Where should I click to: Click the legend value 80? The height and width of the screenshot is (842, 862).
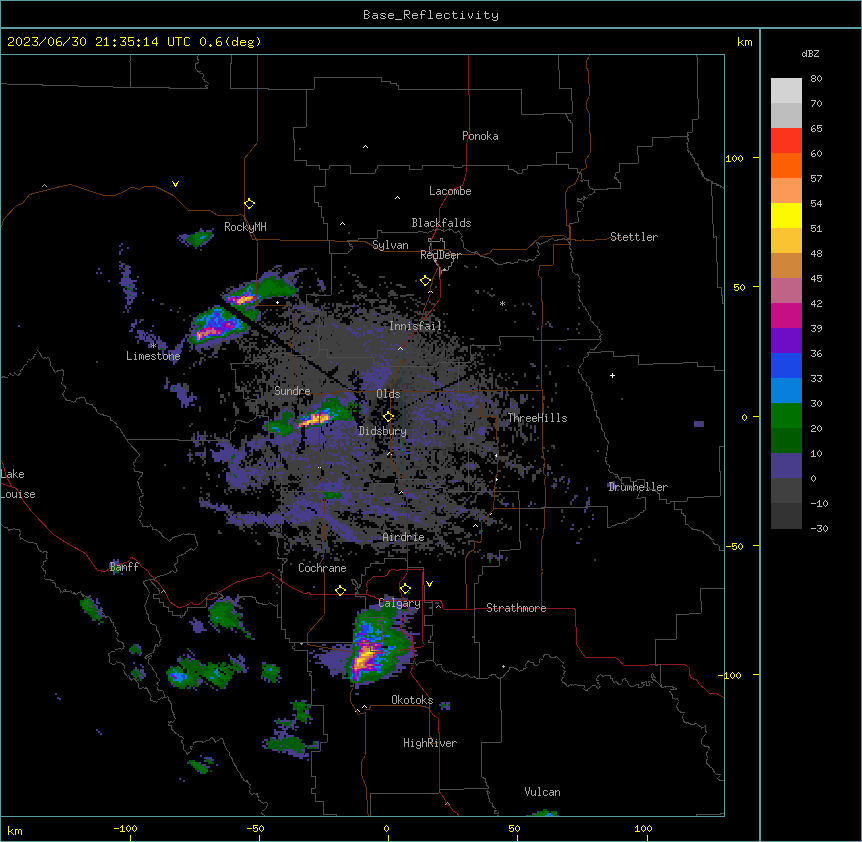[x=816, y=79]
